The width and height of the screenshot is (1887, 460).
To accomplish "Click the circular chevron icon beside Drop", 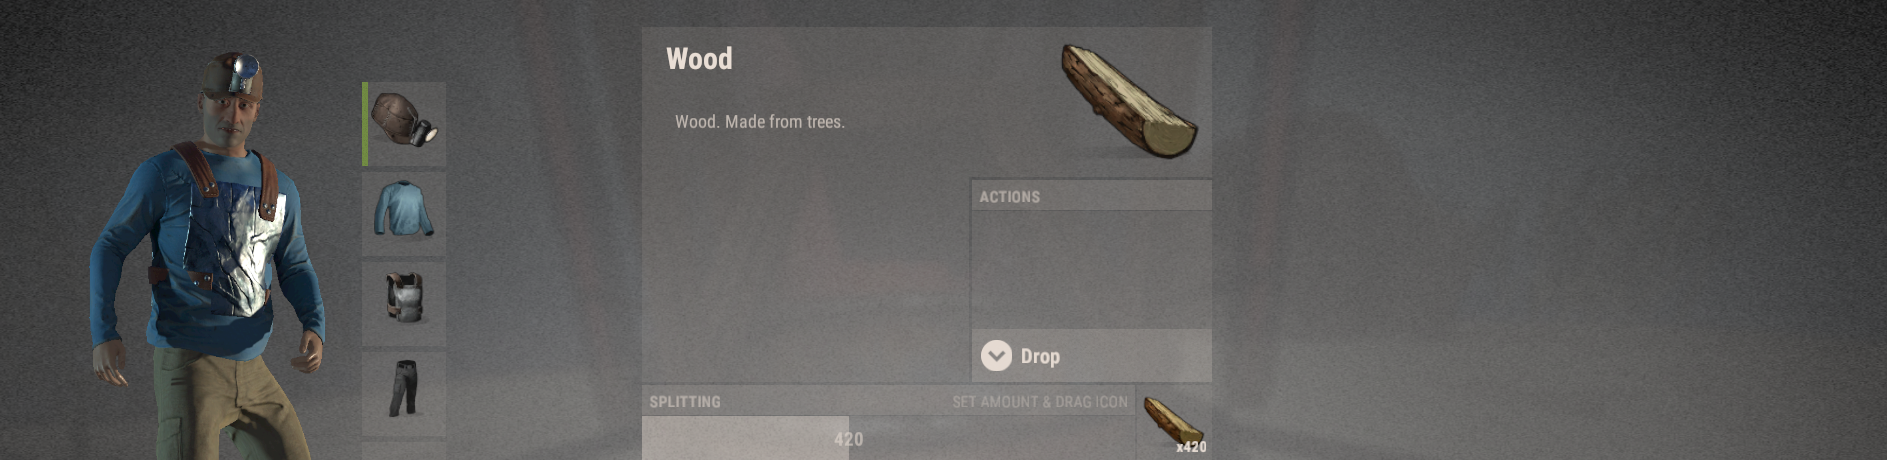I will tap(996, 356).
